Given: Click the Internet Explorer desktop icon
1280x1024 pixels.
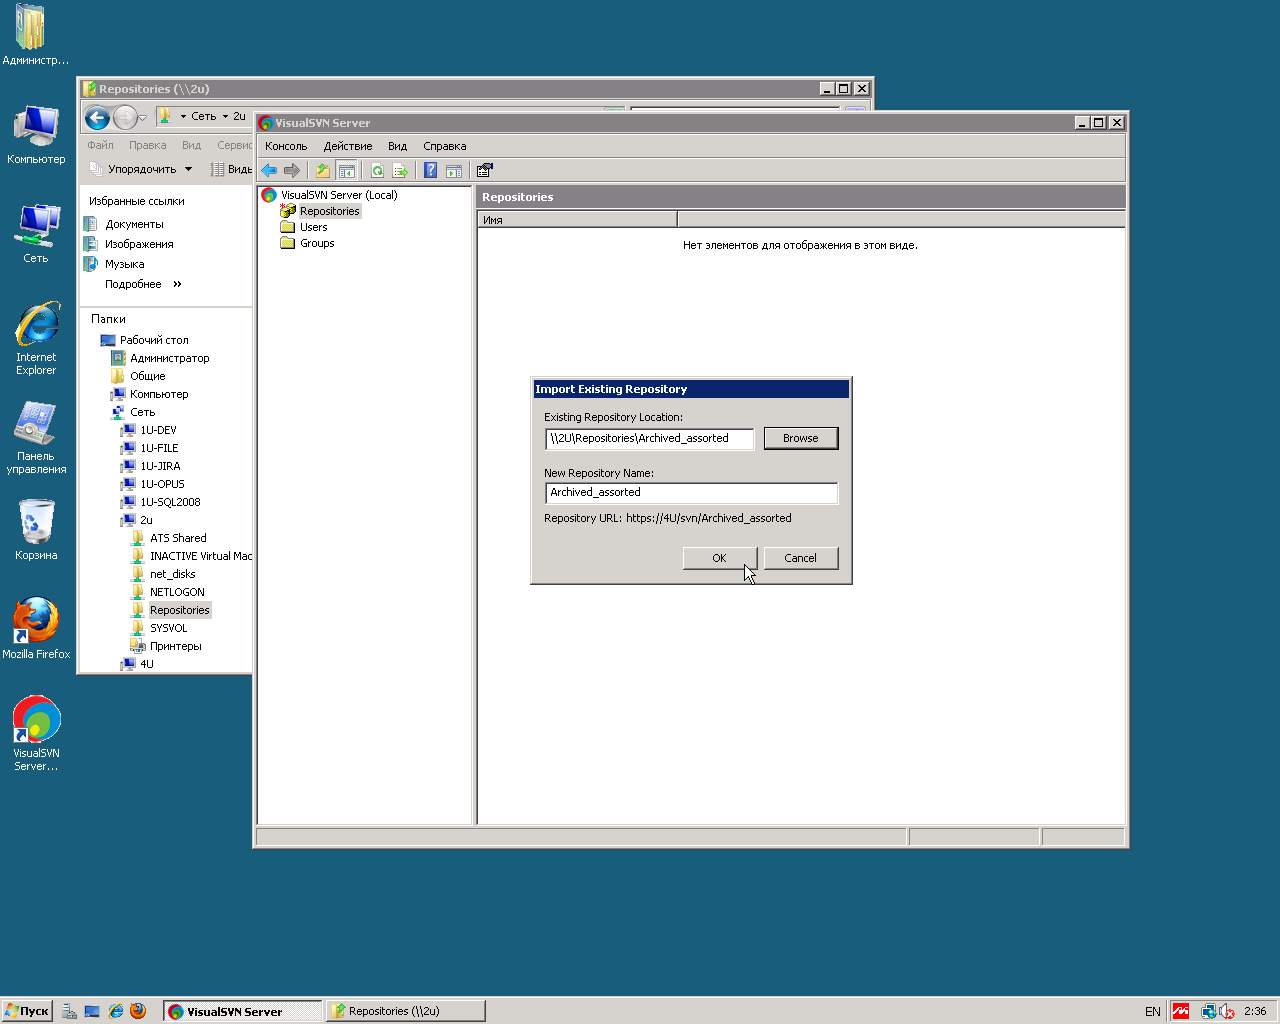Looking at the screenshot, I should (x=36, y=339).
